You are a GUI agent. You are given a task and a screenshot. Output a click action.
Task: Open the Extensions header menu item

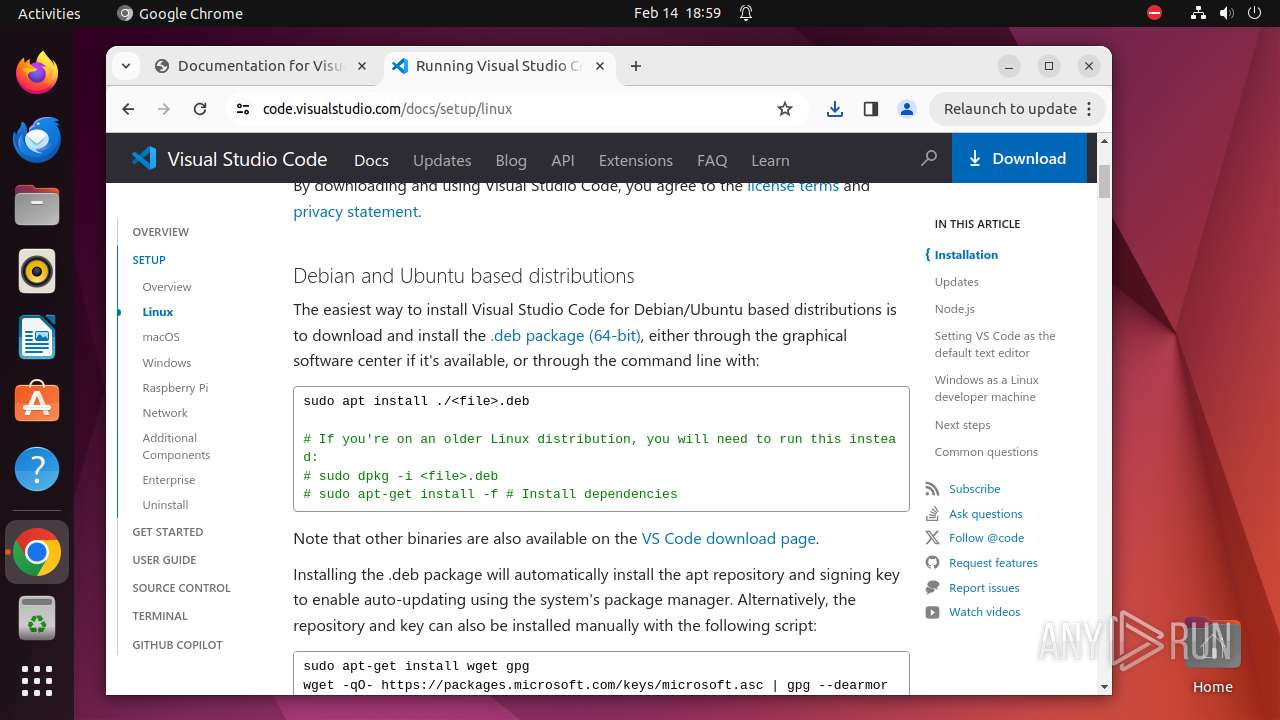tap(635, 160)
